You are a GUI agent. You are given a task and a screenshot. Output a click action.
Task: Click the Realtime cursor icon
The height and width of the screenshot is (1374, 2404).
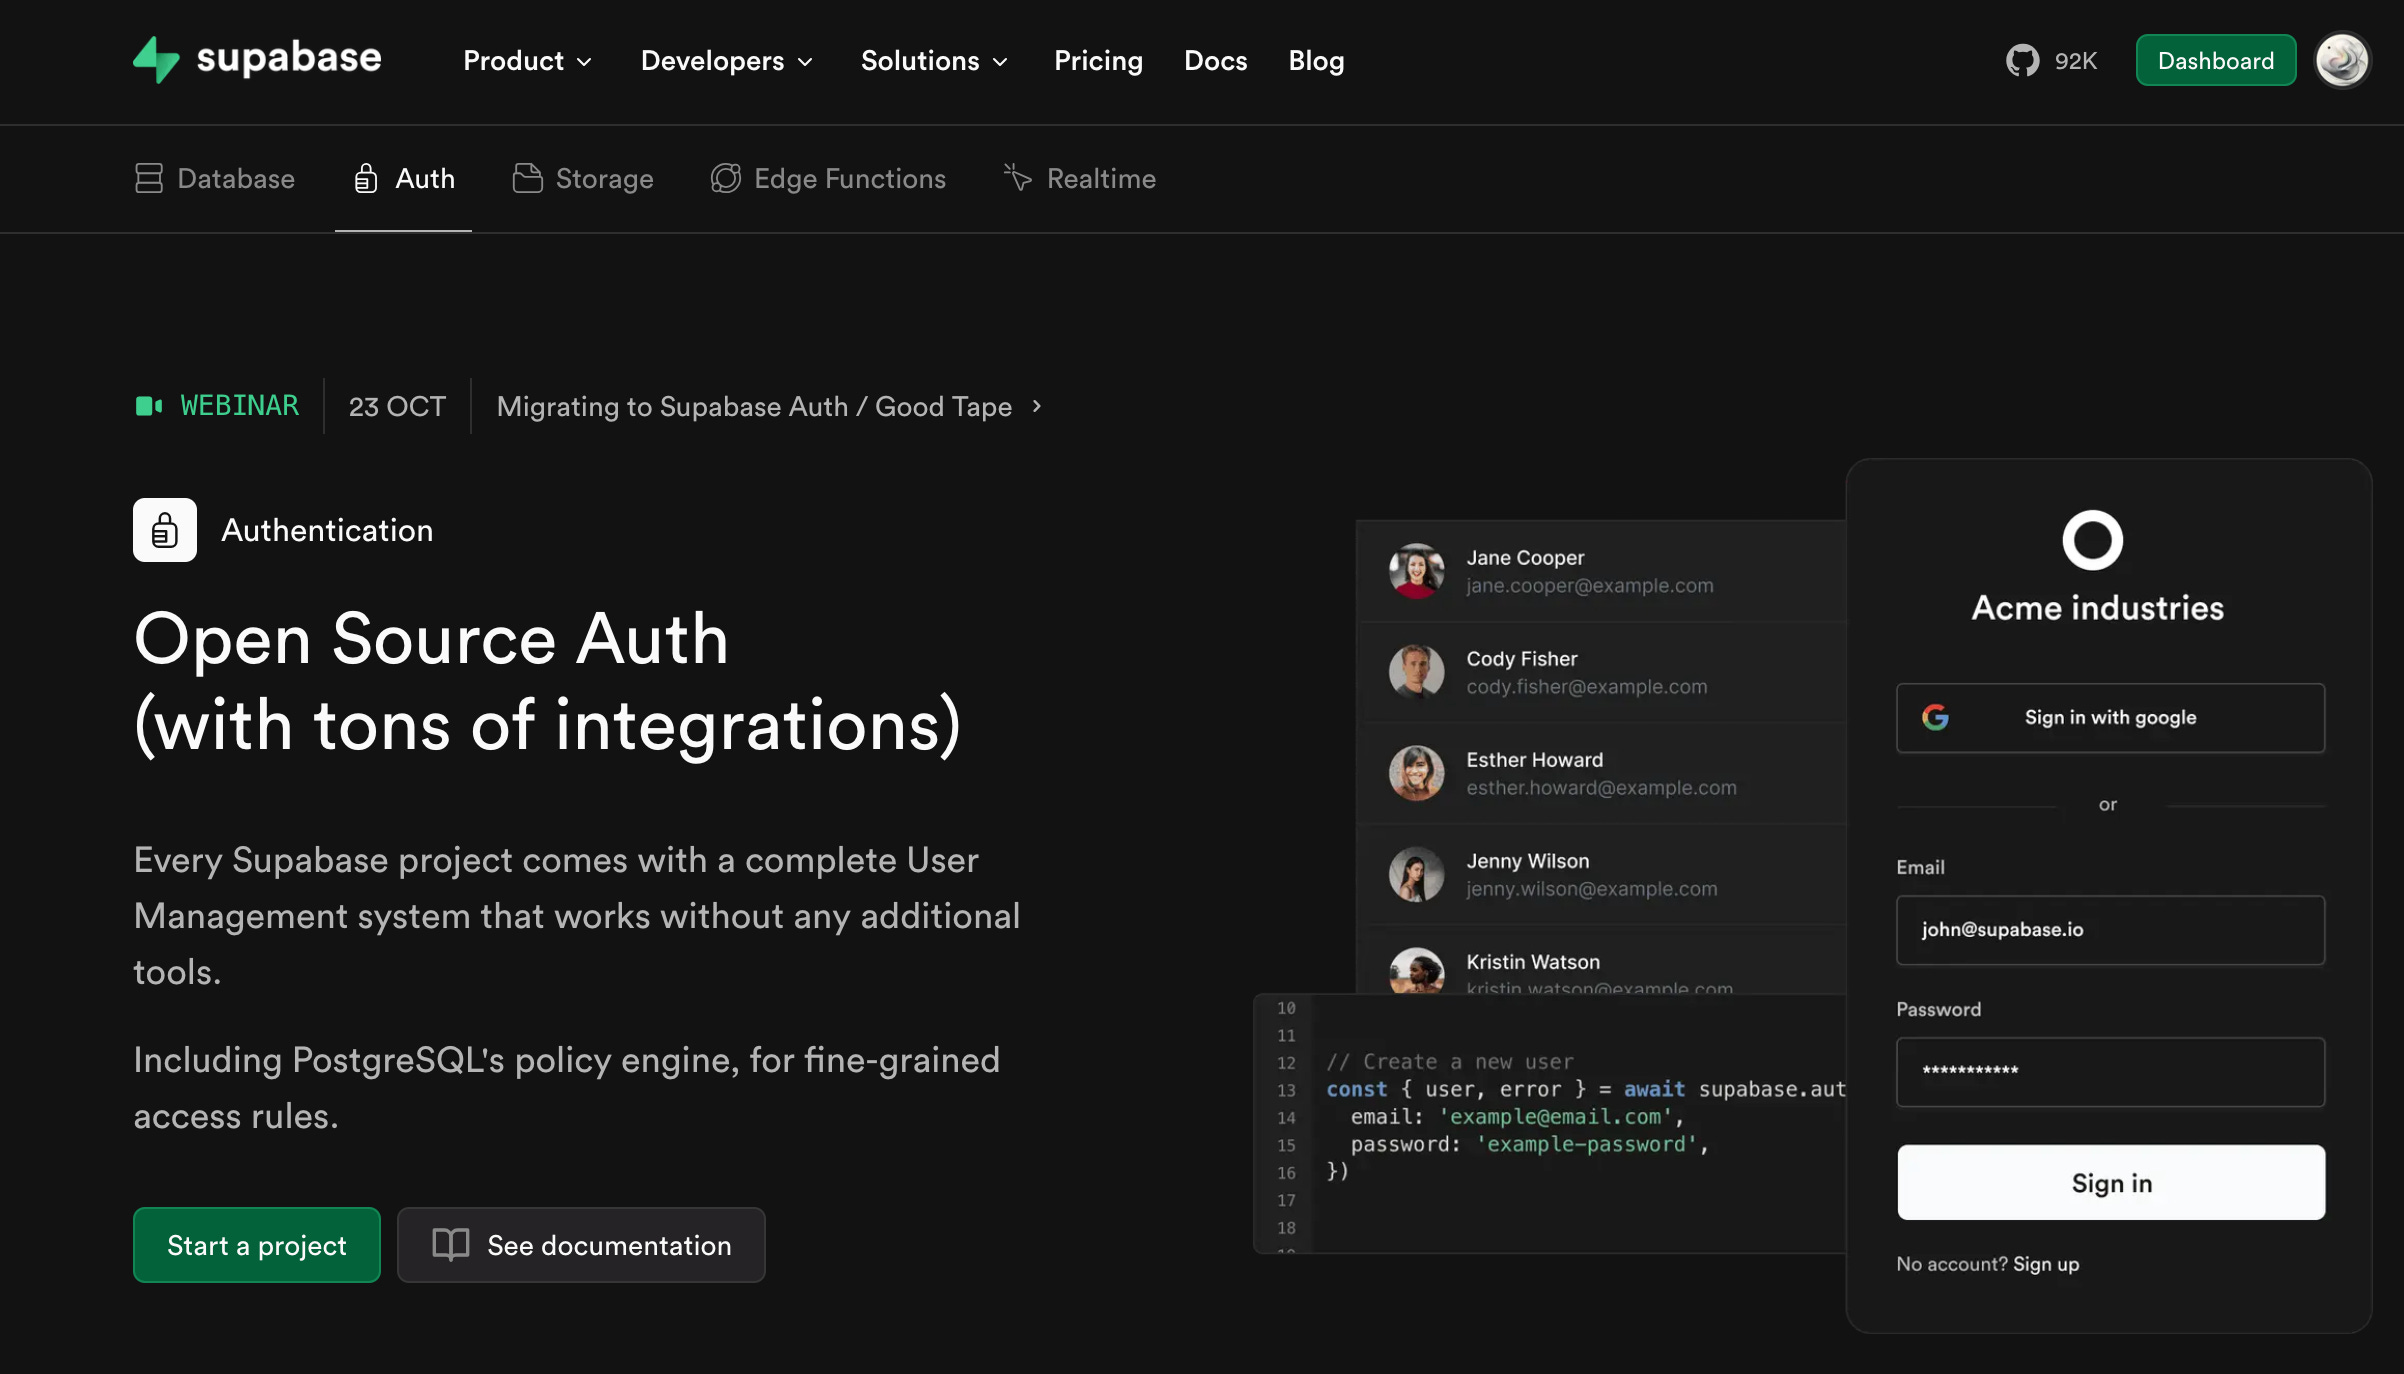[1017, 178]
